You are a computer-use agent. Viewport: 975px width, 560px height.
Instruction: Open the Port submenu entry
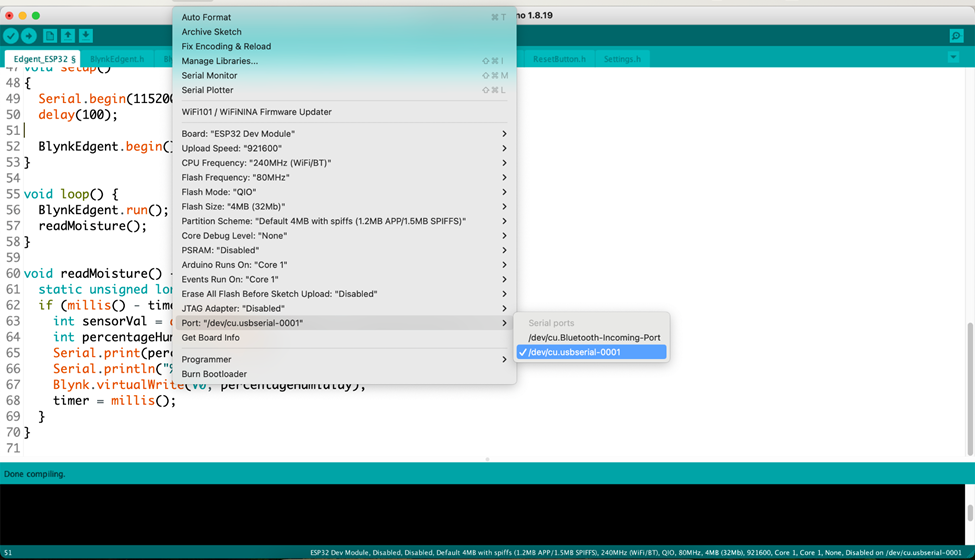(344, 323)
